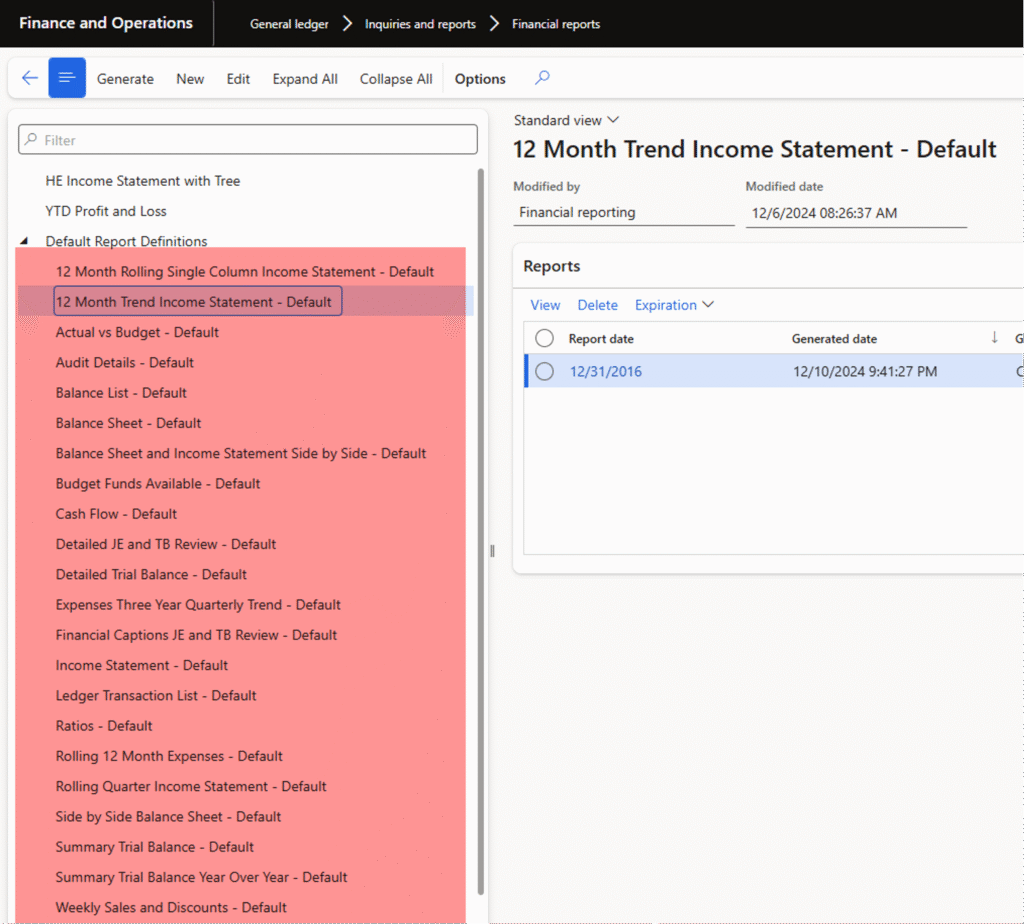Image resolution: width=1024 pixels, height=924 pixels.
Task: Click the chevron after General ledger breadcrumb
Action: coord(347,24)
